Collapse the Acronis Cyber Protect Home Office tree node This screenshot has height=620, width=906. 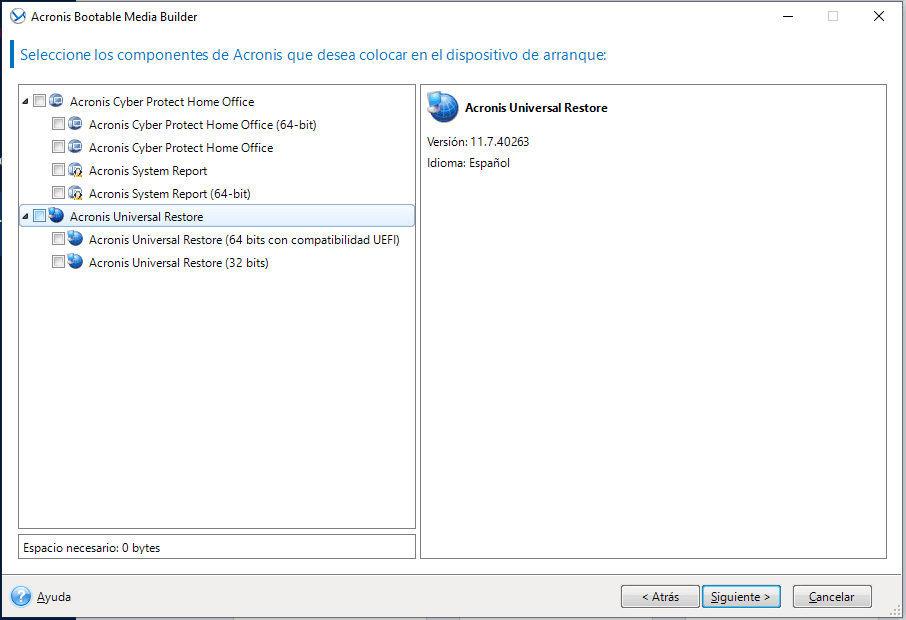click(25, 102)
